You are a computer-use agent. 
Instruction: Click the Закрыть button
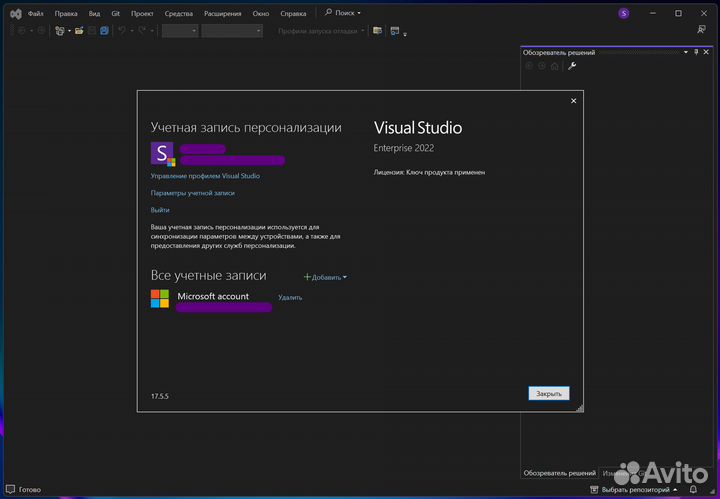549,393
